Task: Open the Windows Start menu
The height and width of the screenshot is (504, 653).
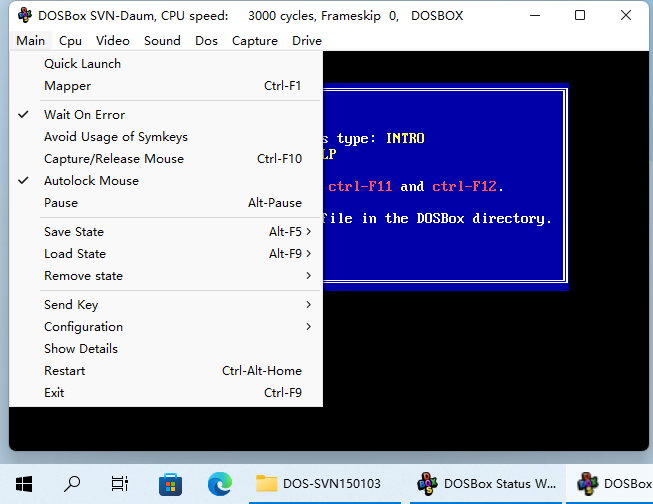Action: tap(24, 484)
